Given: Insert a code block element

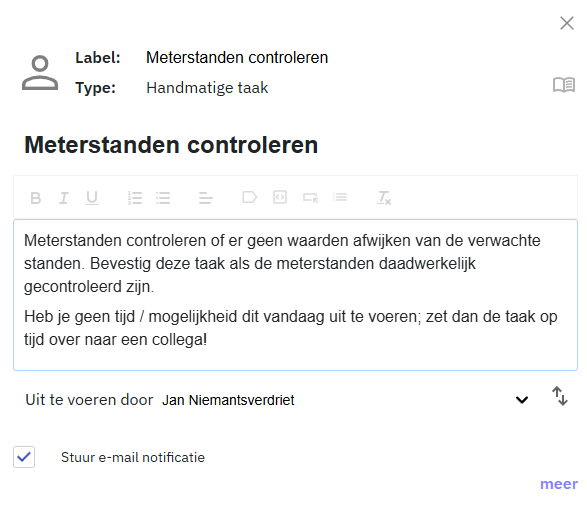Looking at the screenshot, I should (280, 197).
